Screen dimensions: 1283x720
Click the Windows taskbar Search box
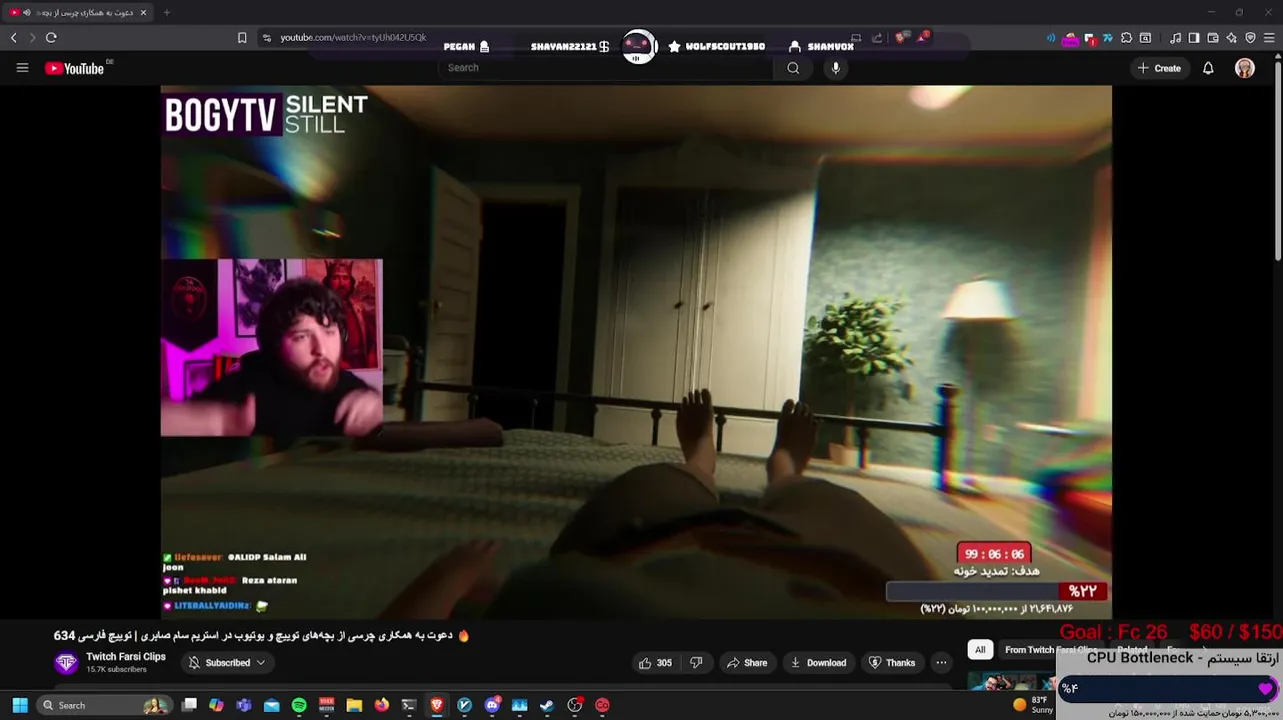[104, 705]
